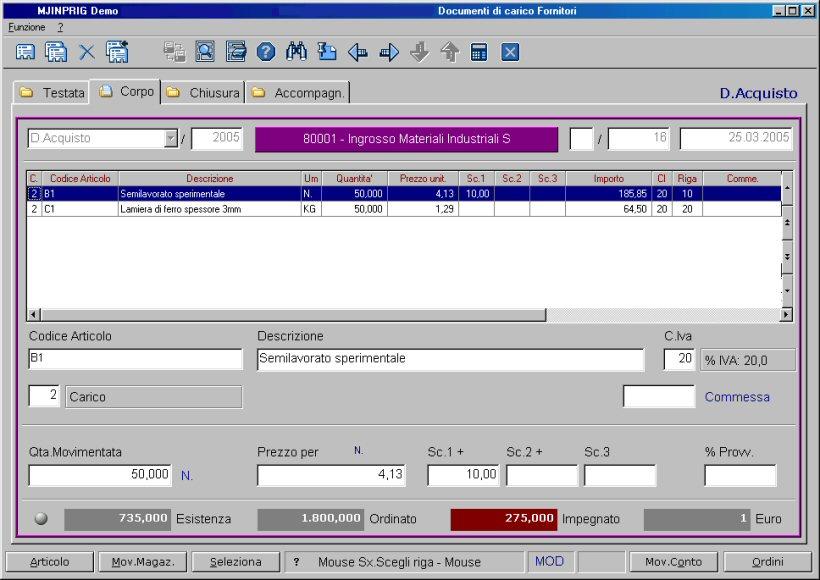Click the question mark in the status bar
Screen dimensions: 820x580
(297, 562)
